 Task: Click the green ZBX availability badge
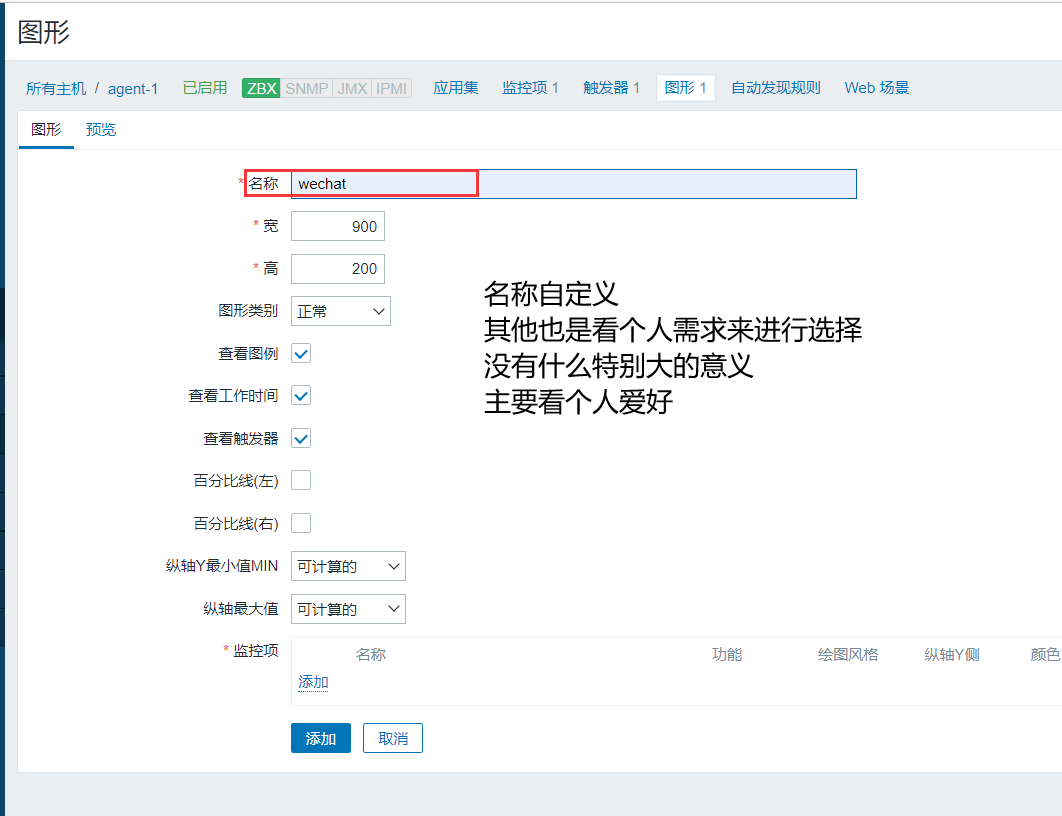261,89
